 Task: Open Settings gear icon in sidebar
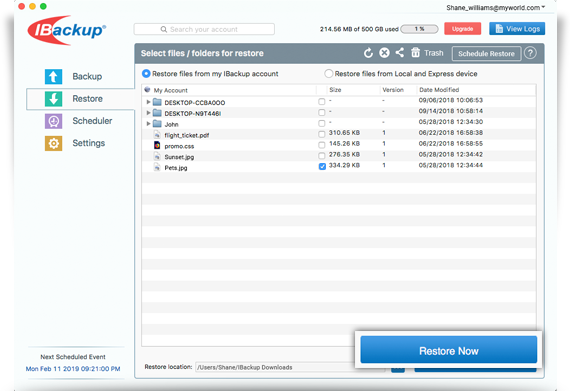[53, 143]
